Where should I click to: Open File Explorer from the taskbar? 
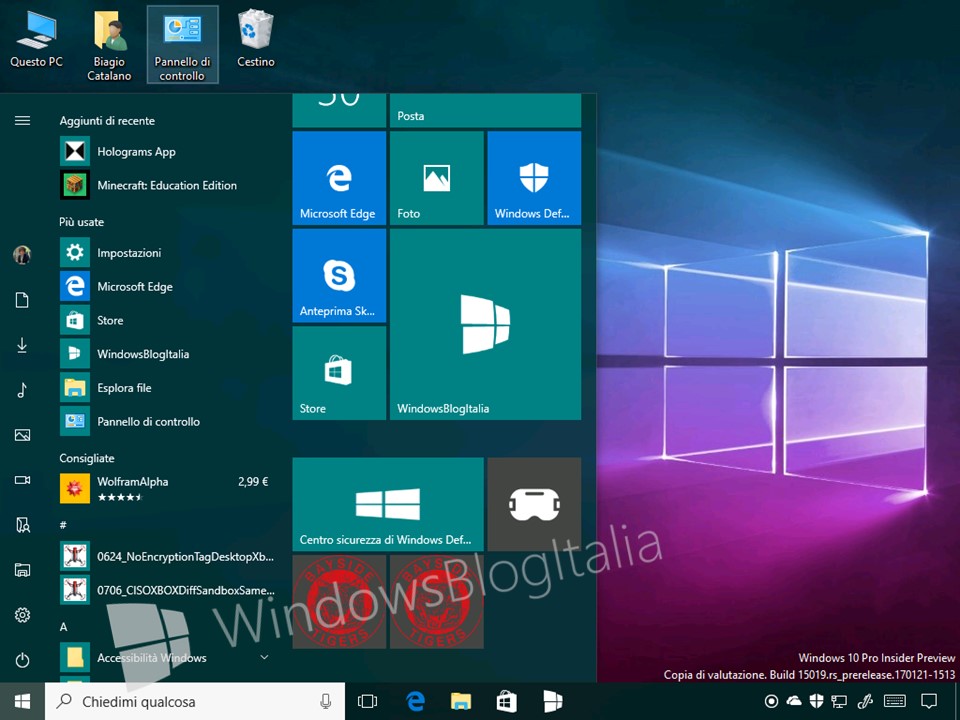461,702
